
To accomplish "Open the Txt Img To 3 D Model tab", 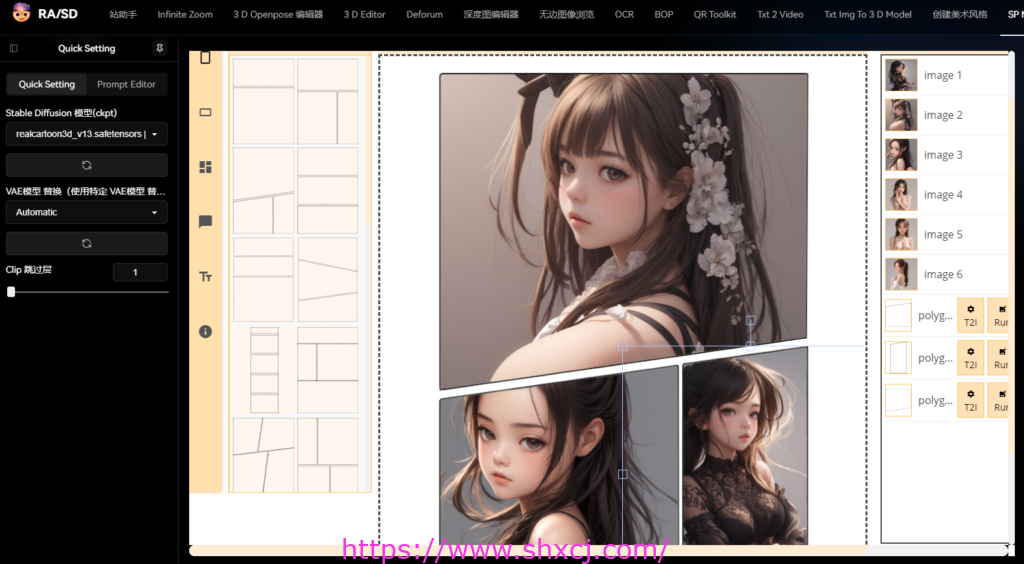I will 867,14.
